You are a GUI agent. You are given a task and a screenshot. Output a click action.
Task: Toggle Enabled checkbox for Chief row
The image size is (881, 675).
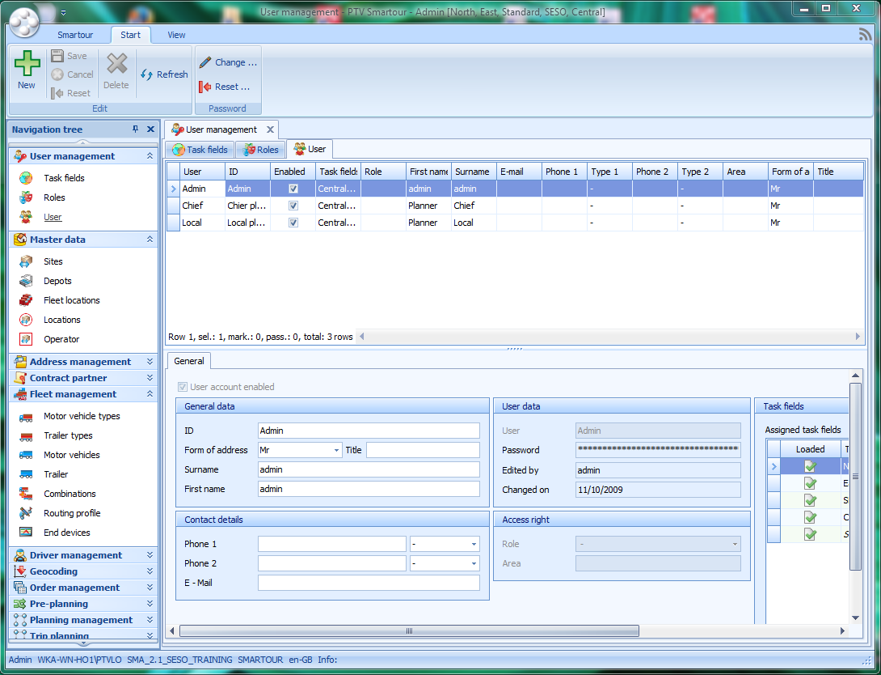(x=293, y=206)
